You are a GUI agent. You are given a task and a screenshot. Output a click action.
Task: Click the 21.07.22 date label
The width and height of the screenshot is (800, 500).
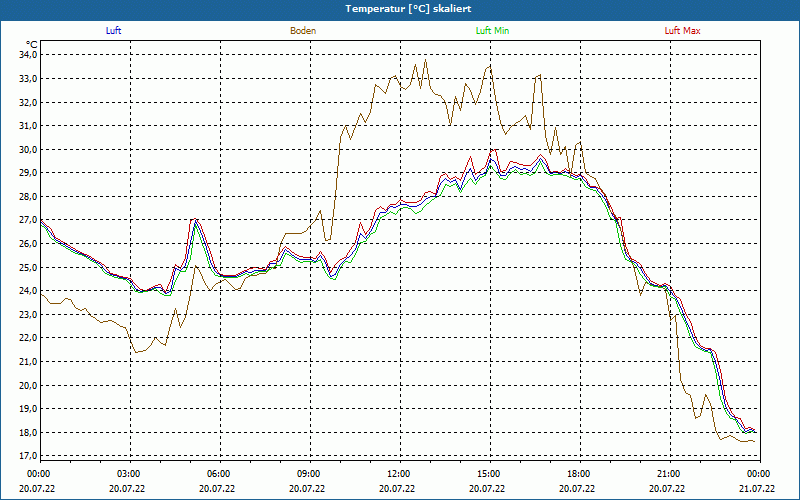(x=757, y=489)
